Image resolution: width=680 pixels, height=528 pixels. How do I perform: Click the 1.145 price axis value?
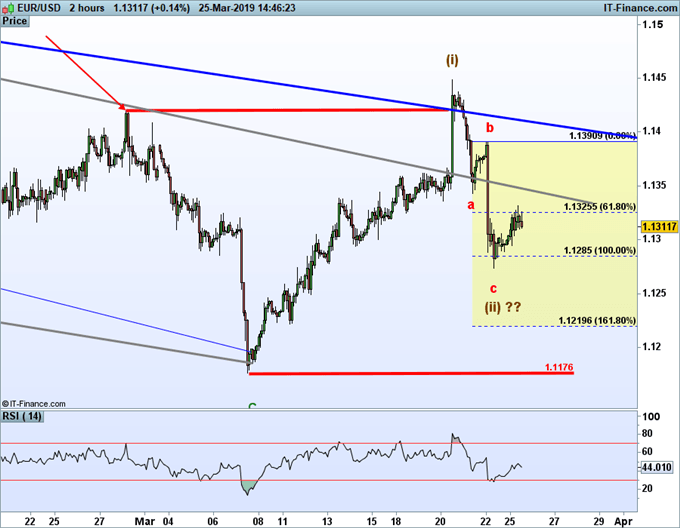[655, 78]
